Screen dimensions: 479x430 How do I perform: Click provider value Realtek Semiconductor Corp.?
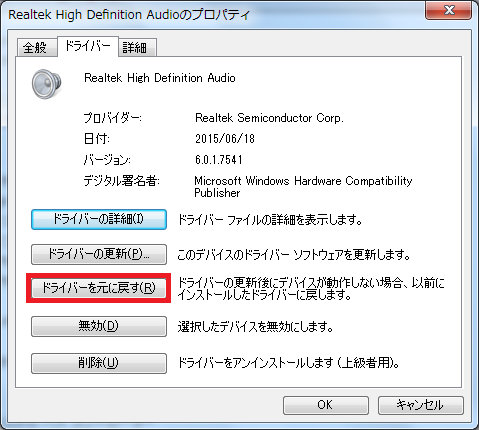269,118
